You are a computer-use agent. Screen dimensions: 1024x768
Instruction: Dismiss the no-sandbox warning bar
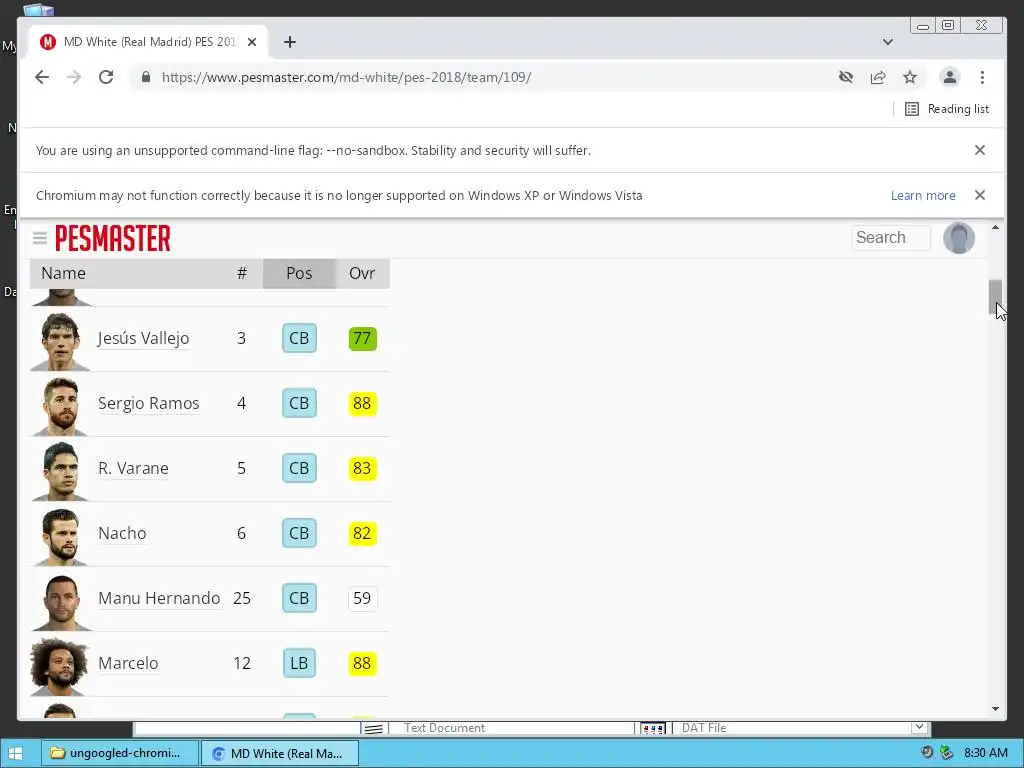pyautogui.click(x=980, y=150)
